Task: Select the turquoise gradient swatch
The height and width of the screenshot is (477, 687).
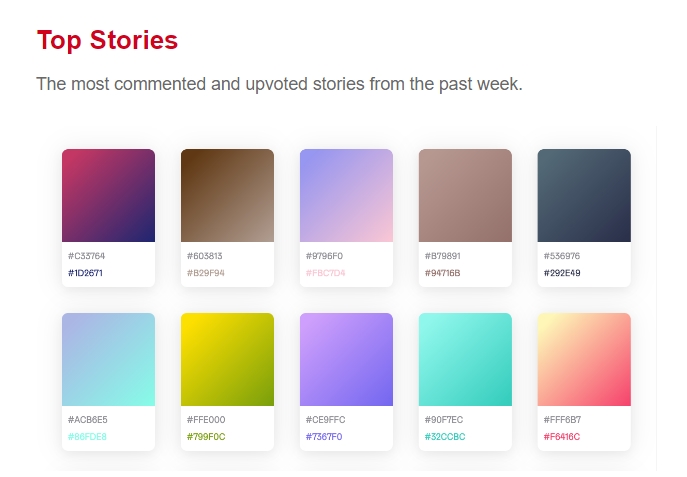Action: (x=465, y=359)
